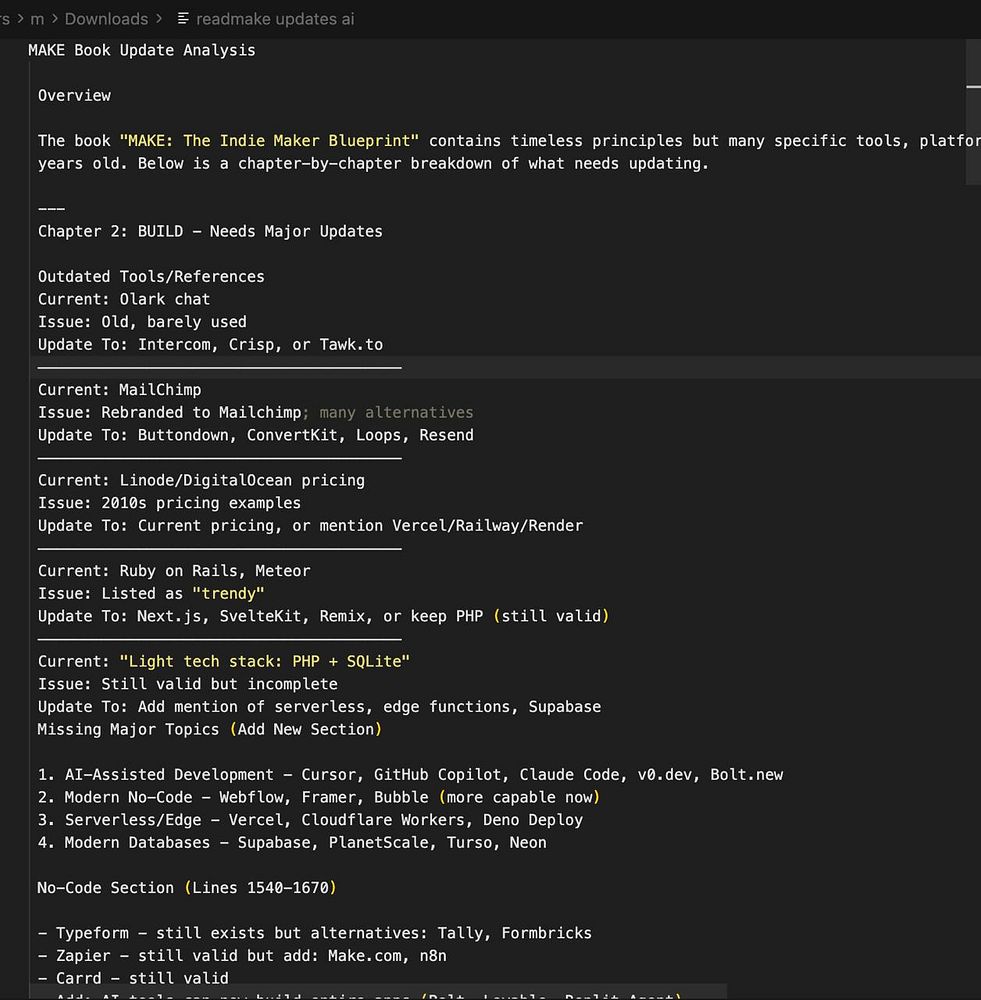Click line 'Current: Linode/DigitalOcean pricing'
This screenshot has height=1000, width=981.
(201, 481)
